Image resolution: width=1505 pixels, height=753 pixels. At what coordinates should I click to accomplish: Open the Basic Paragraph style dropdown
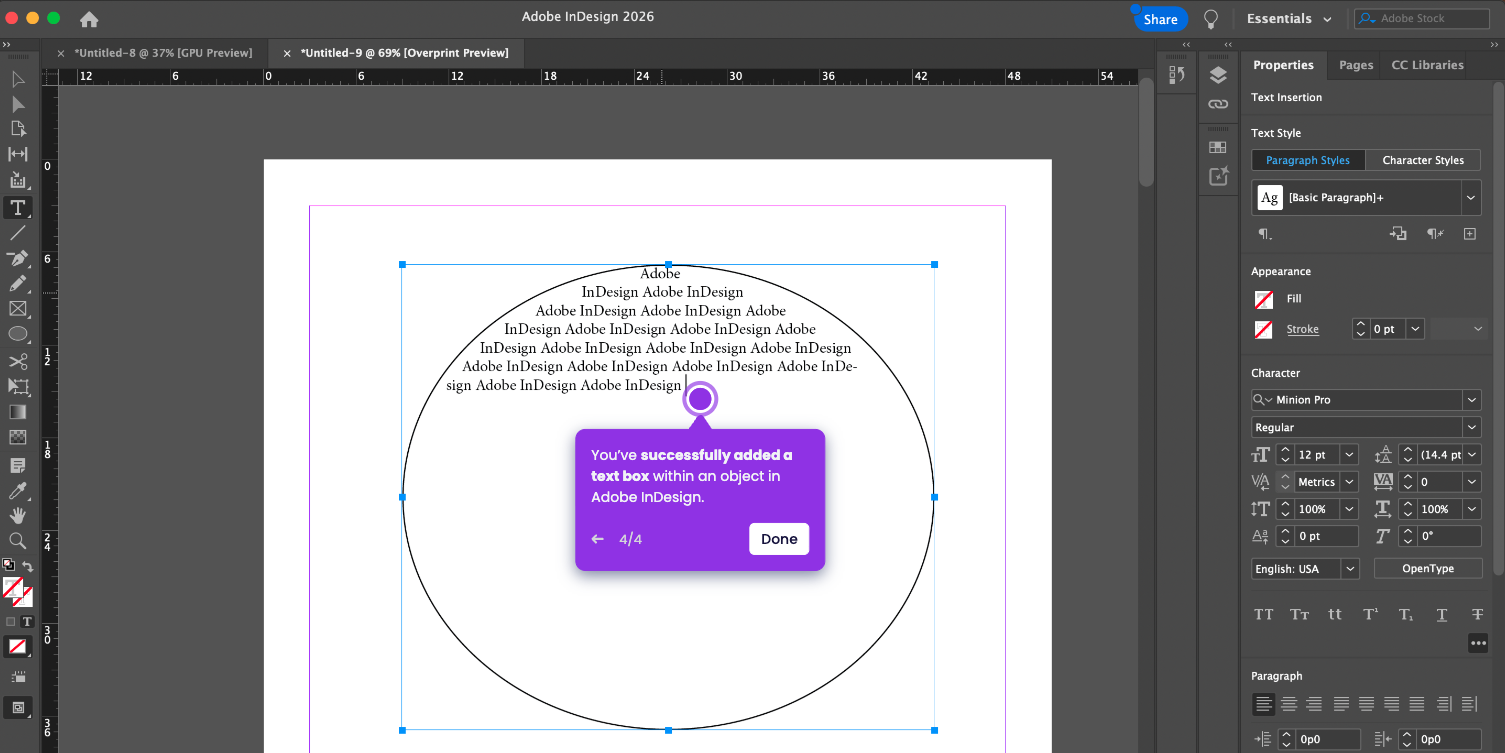pyautogui.click(x=1471, y=198)
